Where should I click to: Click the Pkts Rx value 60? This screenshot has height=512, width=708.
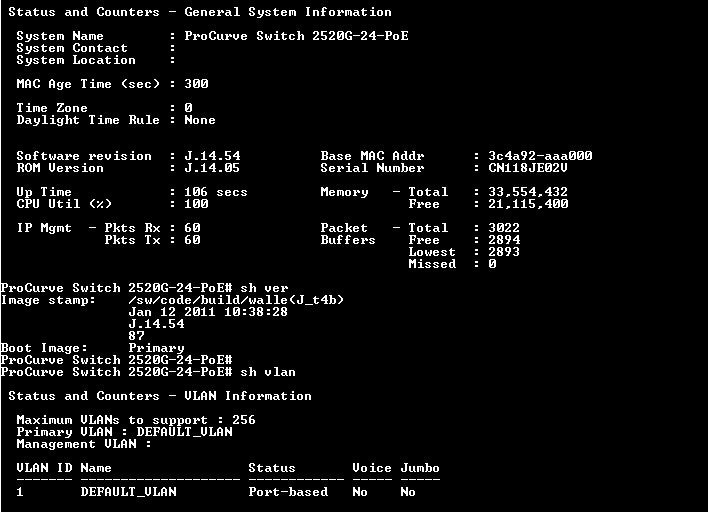pos(192,228)
